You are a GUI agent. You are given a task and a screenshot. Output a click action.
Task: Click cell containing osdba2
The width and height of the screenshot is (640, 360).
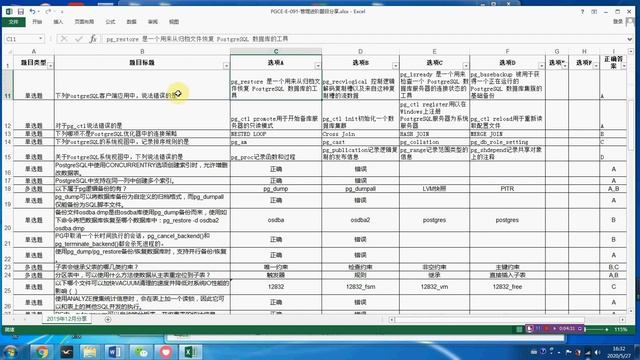tap(360, 220)
